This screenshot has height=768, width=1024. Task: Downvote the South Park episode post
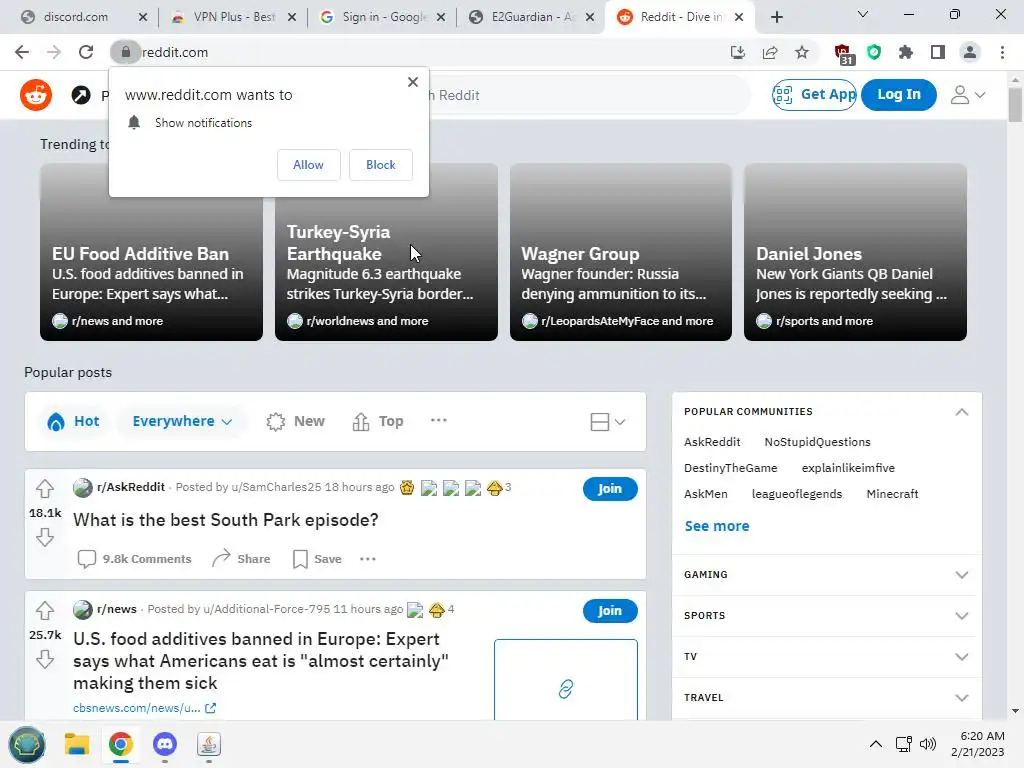pos(44,537)
